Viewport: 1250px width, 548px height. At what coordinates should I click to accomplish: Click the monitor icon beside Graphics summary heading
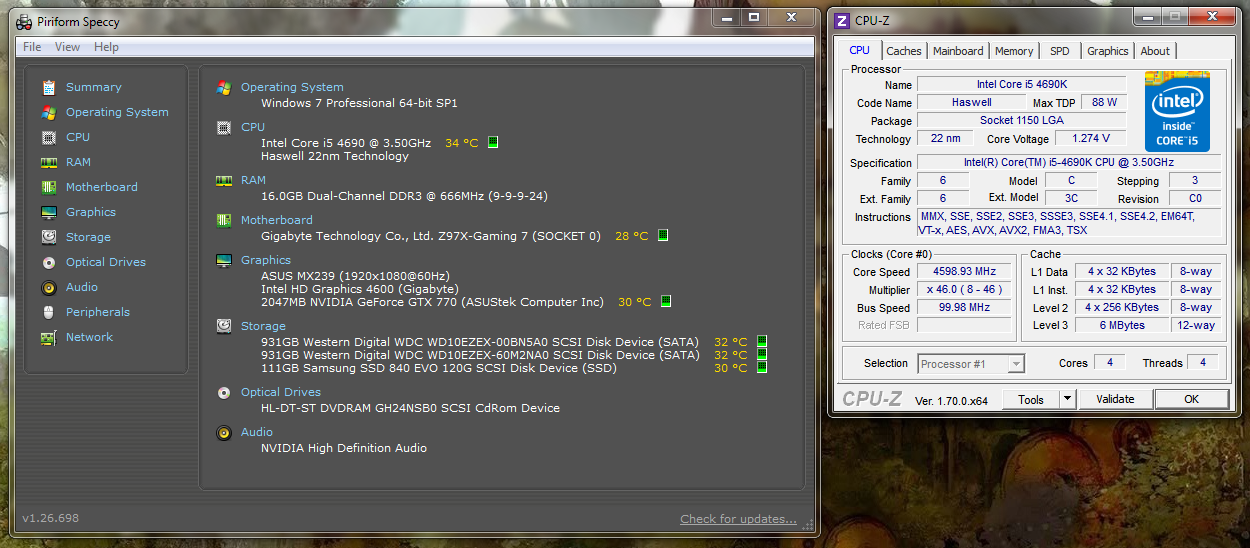(x=224, y=260)
